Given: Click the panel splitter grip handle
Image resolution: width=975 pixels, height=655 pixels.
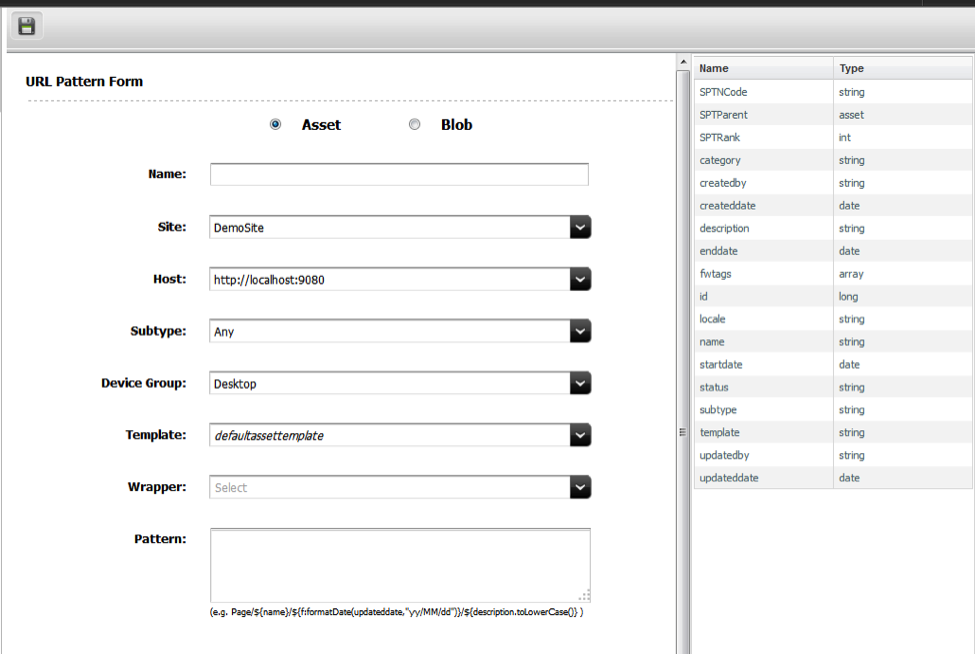Looking at the screenshot, I should 682,432.
